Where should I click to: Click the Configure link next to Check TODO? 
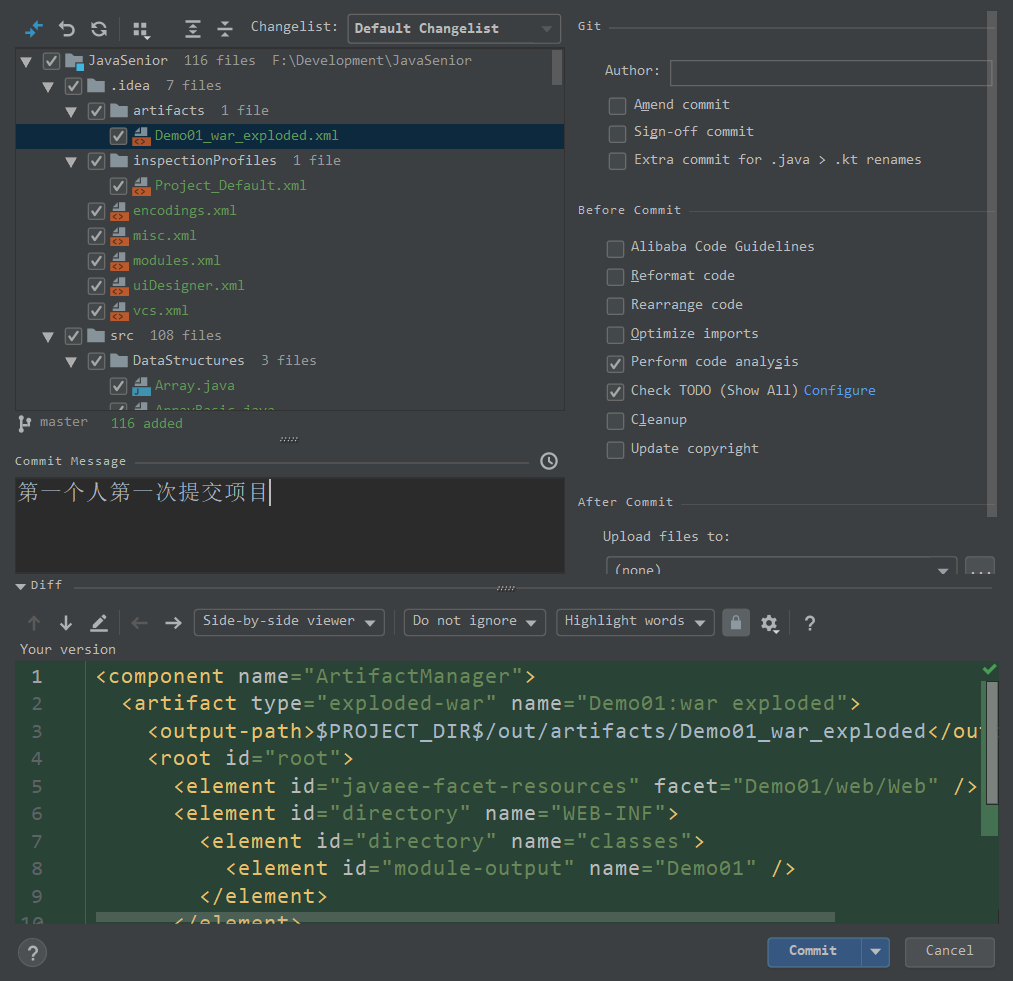click(839, 391)
